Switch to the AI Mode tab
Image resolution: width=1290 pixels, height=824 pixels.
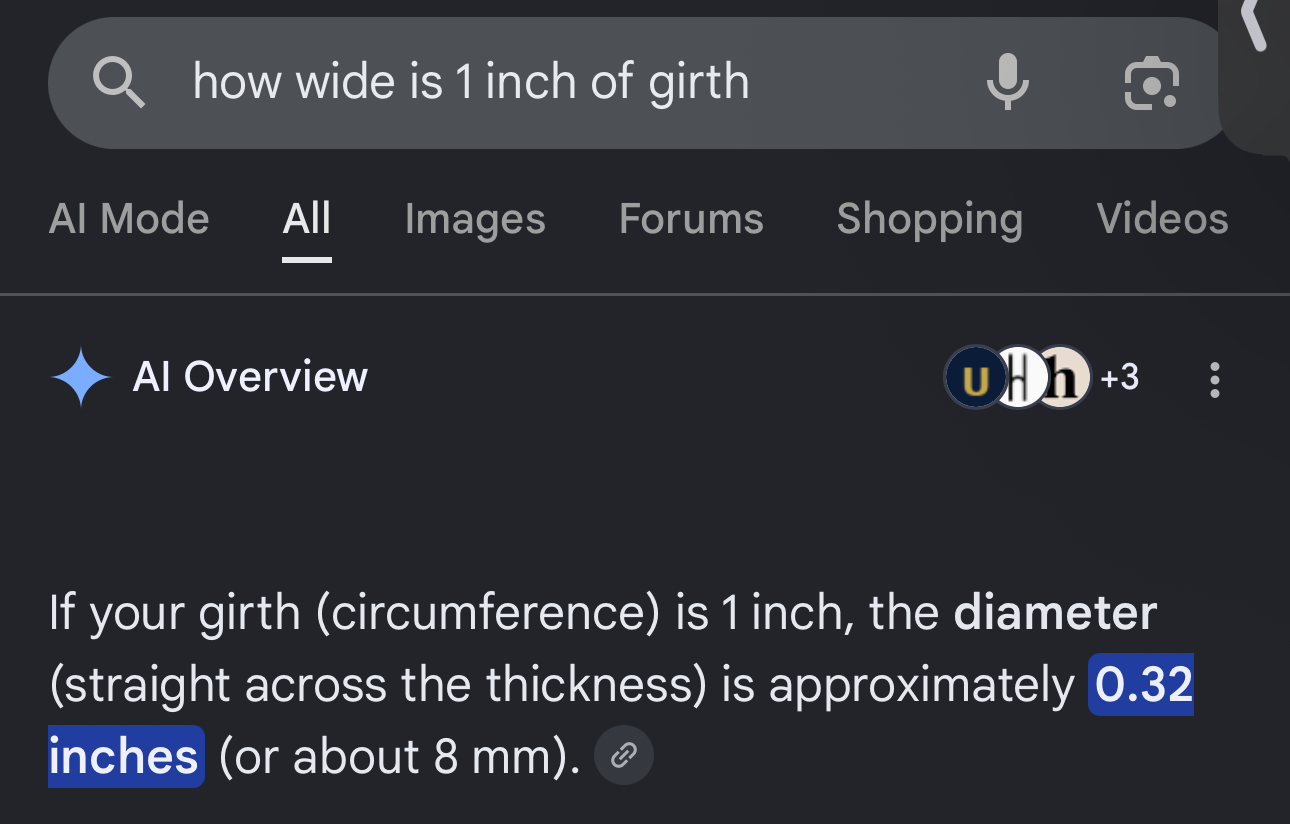(x=129, y=218)
